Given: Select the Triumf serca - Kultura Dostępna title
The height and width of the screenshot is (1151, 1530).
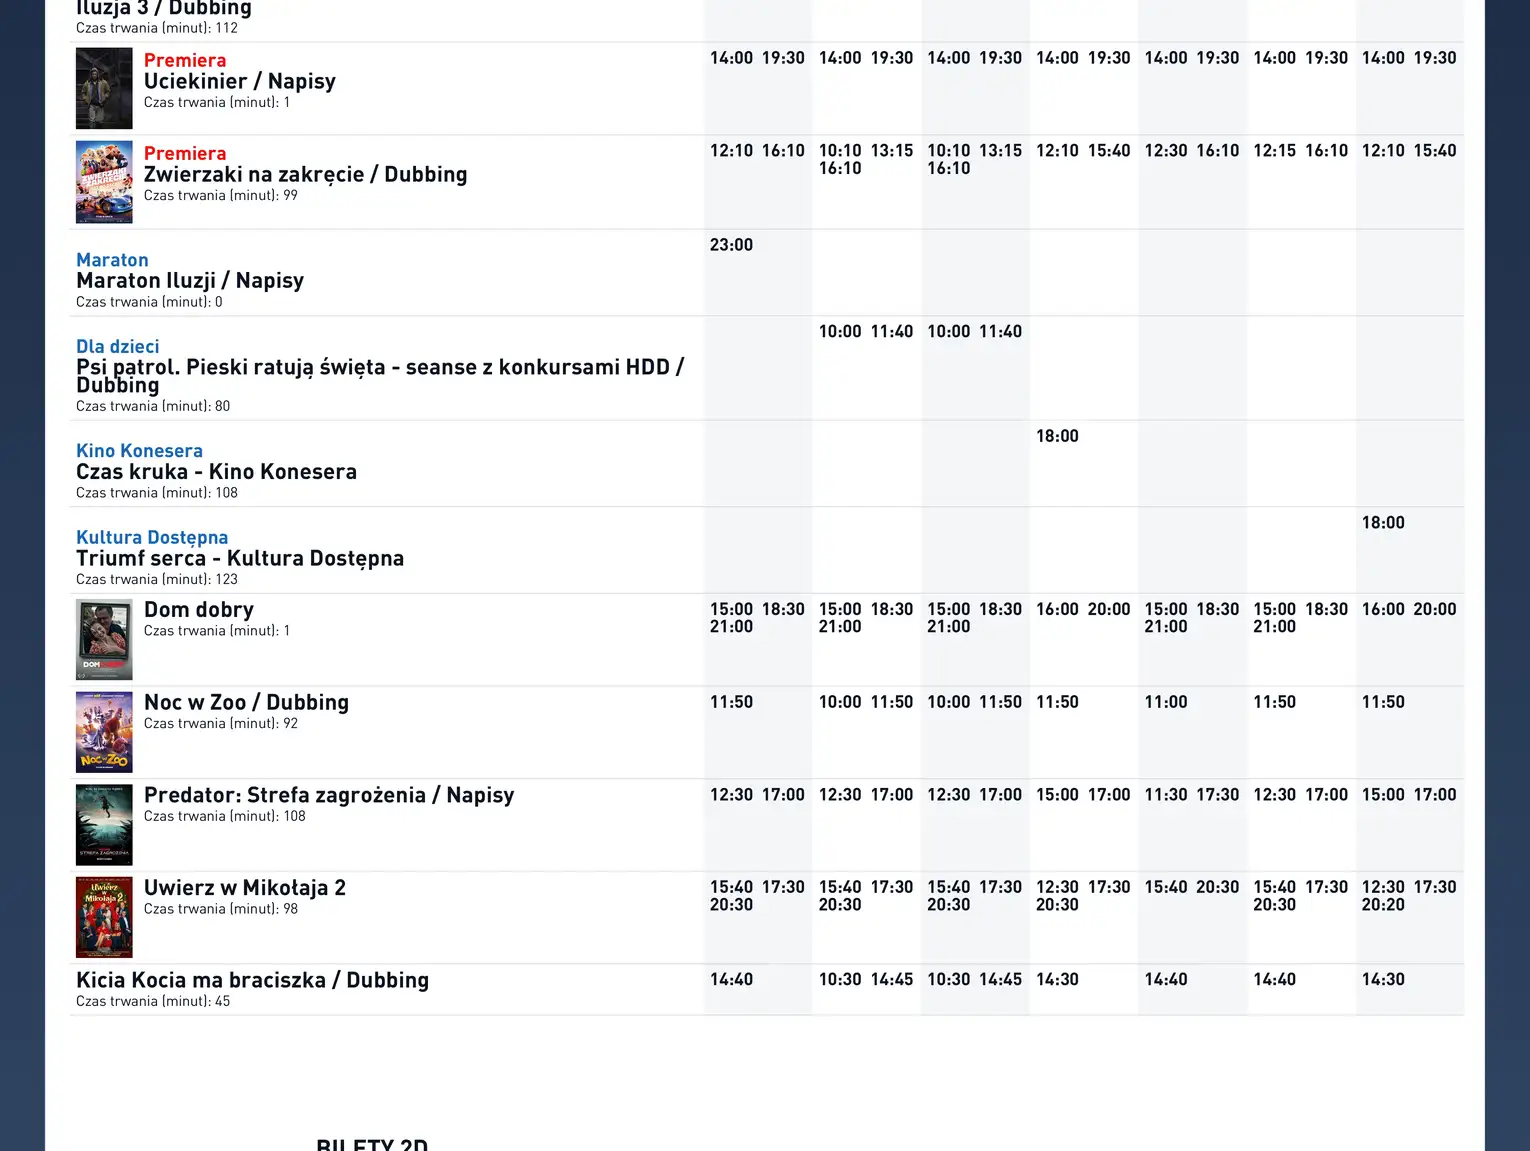Looking at the screenshot, I should tap(240, 559).
